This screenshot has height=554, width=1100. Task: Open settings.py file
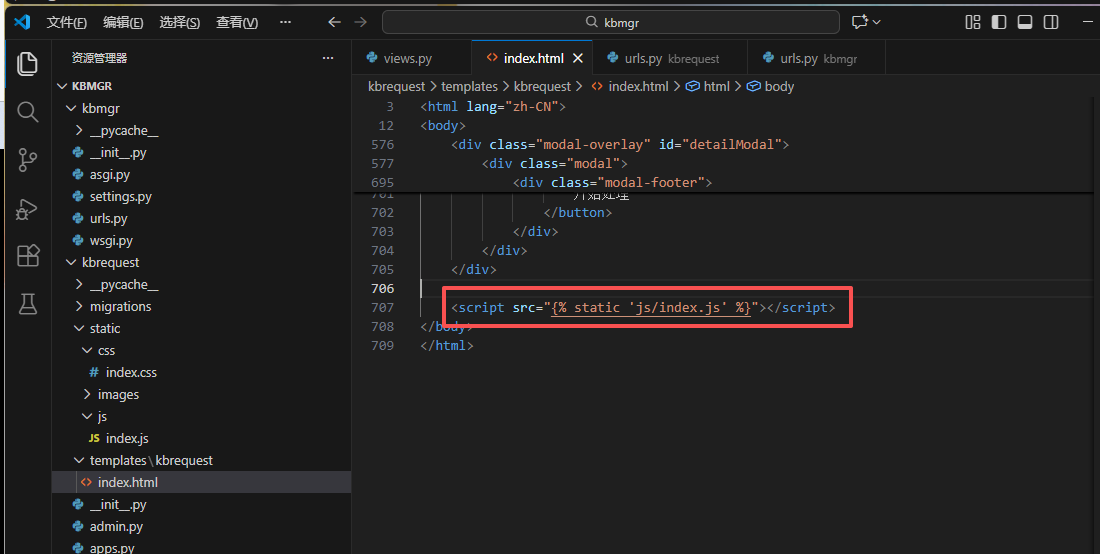pos(121,196)
